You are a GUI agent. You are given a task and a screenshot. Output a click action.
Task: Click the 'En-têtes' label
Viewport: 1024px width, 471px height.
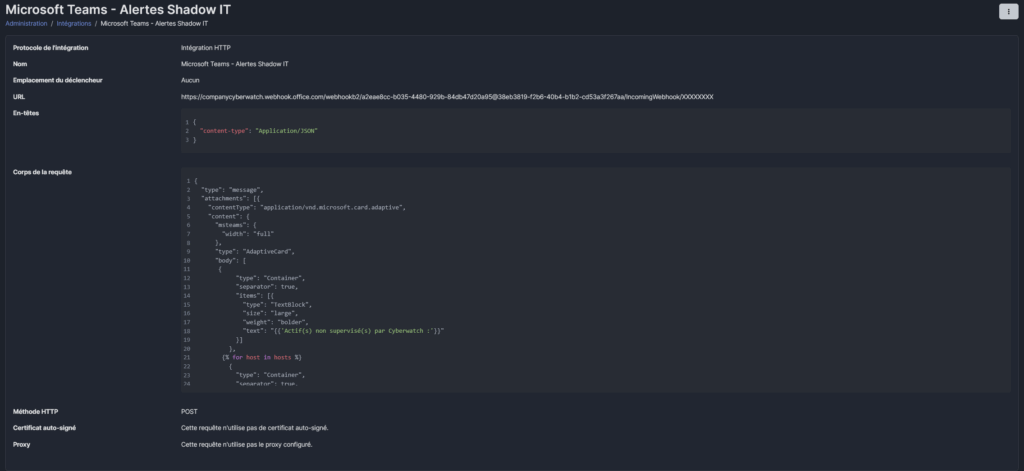point(25,113)
